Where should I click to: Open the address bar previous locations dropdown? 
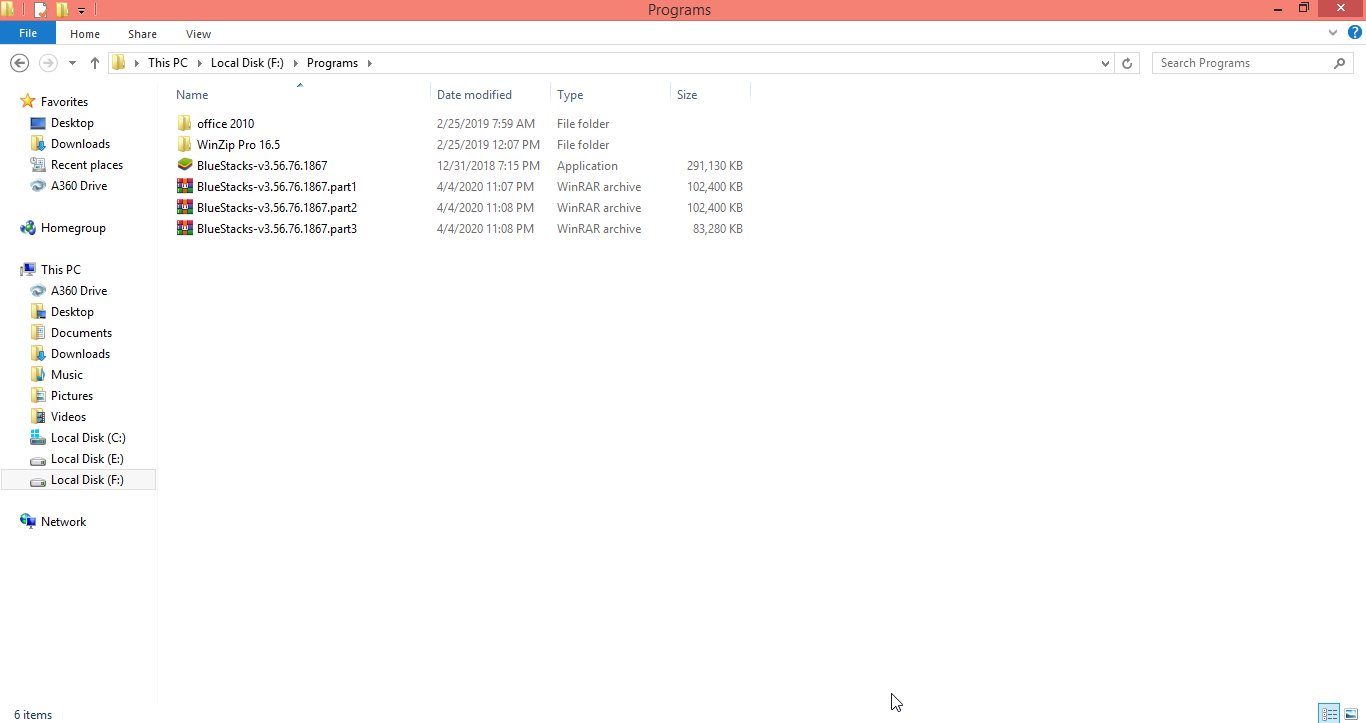point(1105,63)
